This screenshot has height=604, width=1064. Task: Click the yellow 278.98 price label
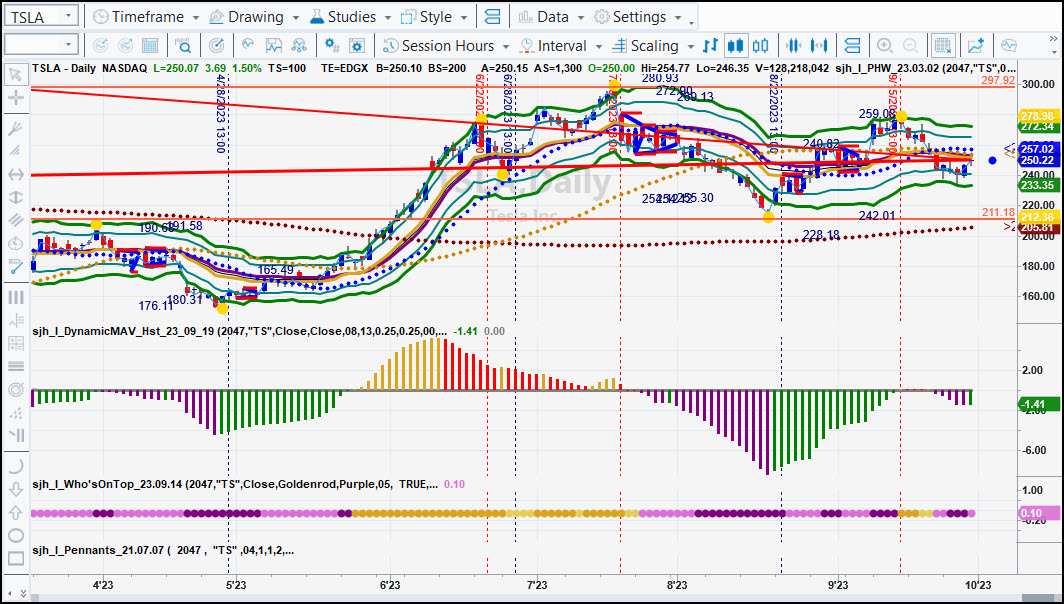1037,116
